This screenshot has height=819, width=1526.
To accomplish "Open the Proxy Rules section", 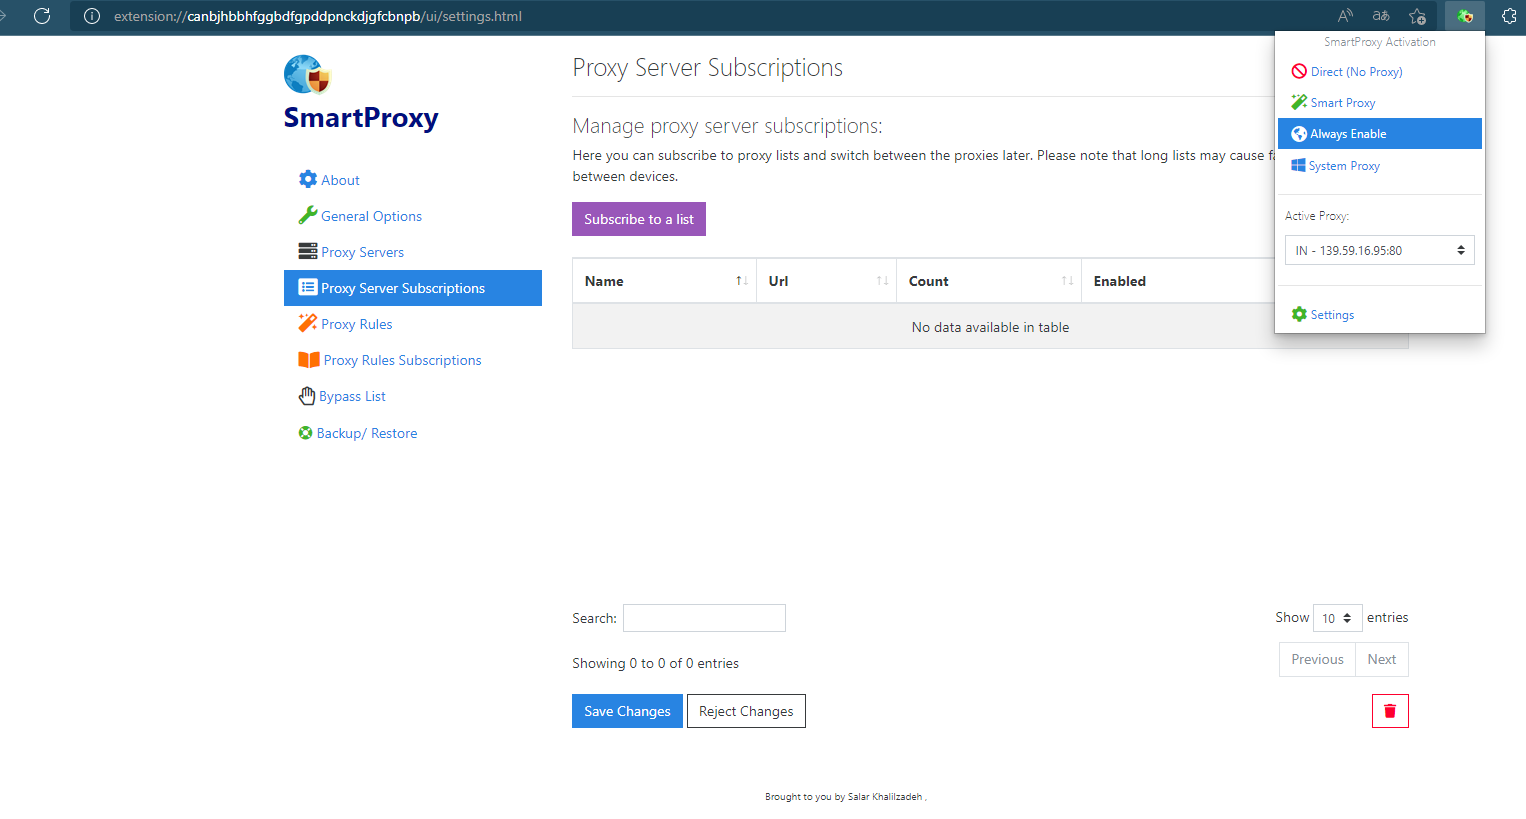I will pos(413,324).
